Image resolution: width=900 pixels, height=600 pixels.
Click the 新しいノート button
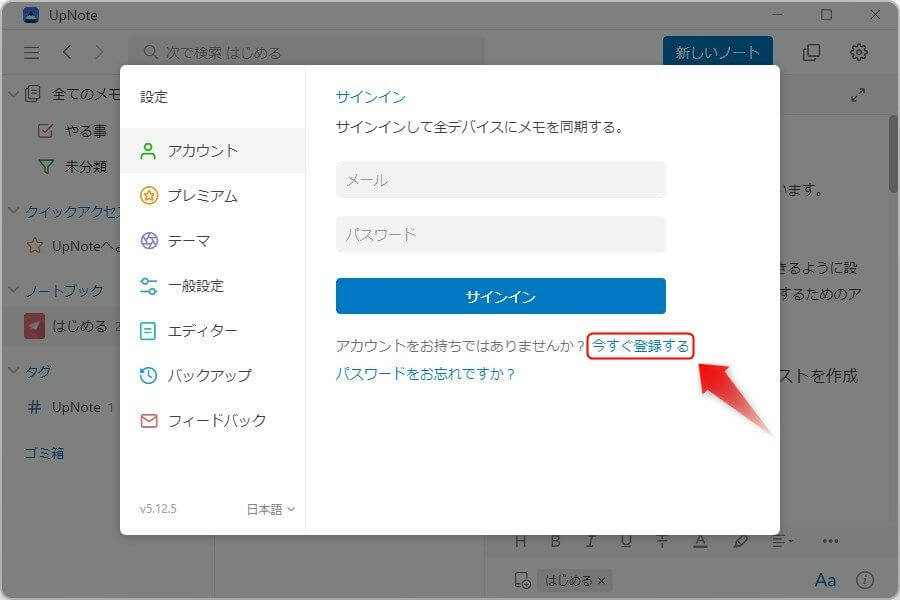tap(717, 52)
